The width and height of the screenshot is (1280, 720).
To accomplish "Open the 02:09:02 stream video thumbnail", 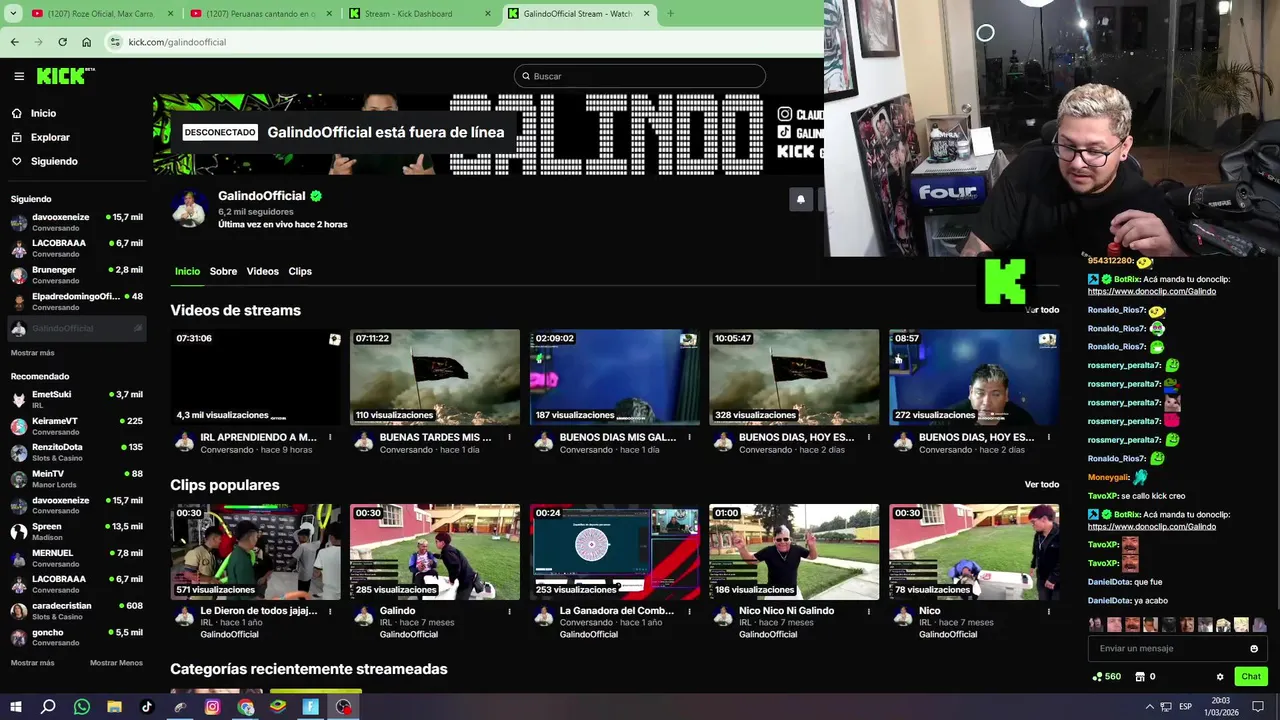I will pos(615,377).
